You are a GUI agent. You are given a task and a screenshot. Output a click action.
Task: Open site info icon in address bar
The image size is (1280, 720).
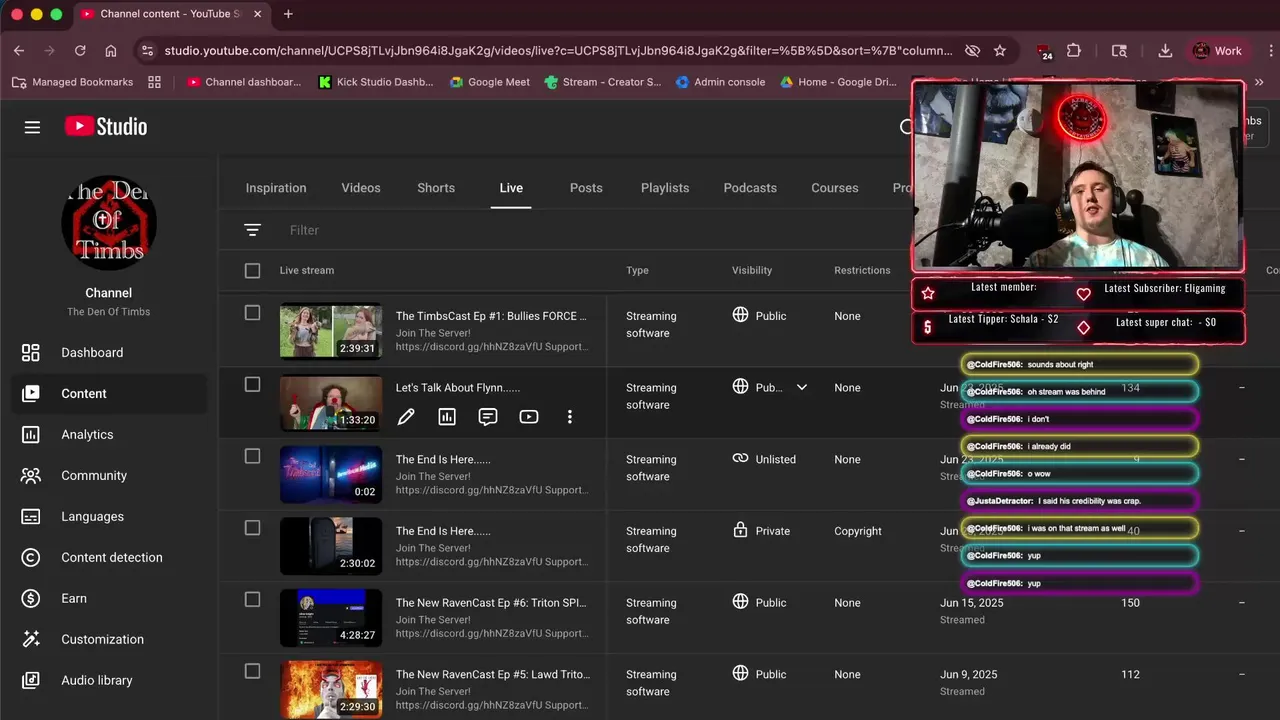click(x=147, y=51)
